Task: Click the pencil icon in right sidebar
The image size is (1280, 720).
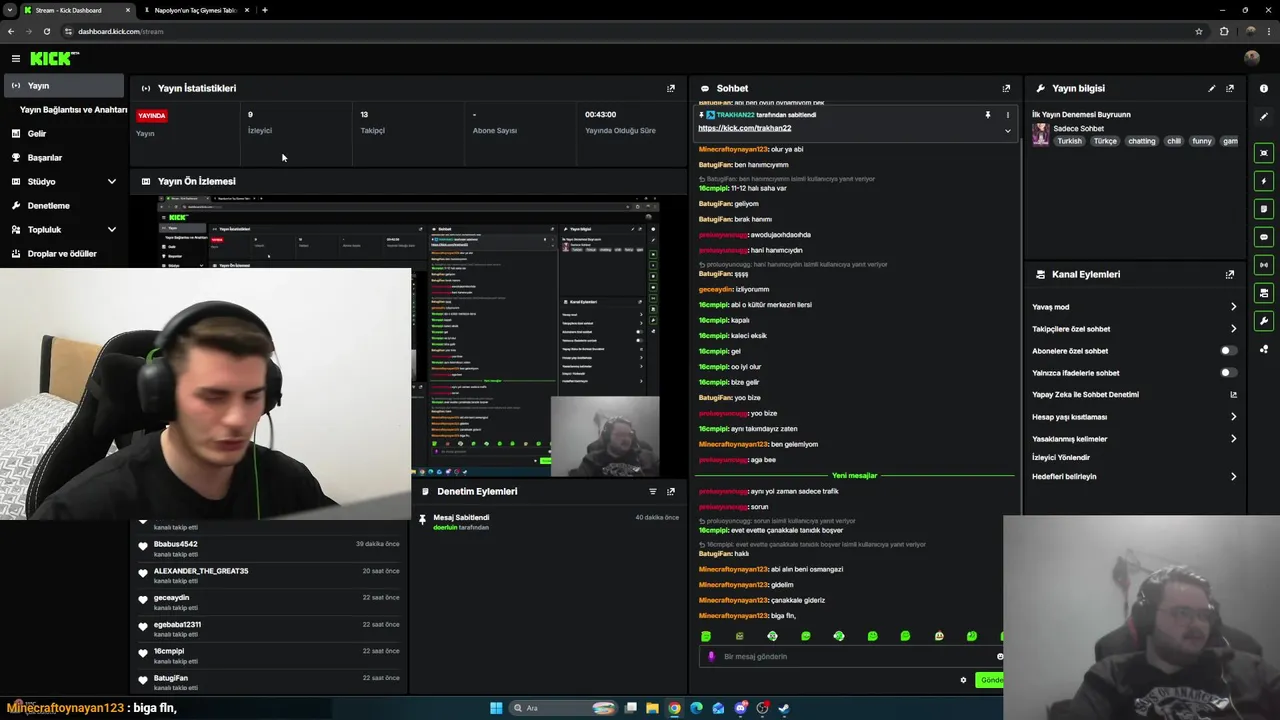Action: pos(1264,117)
